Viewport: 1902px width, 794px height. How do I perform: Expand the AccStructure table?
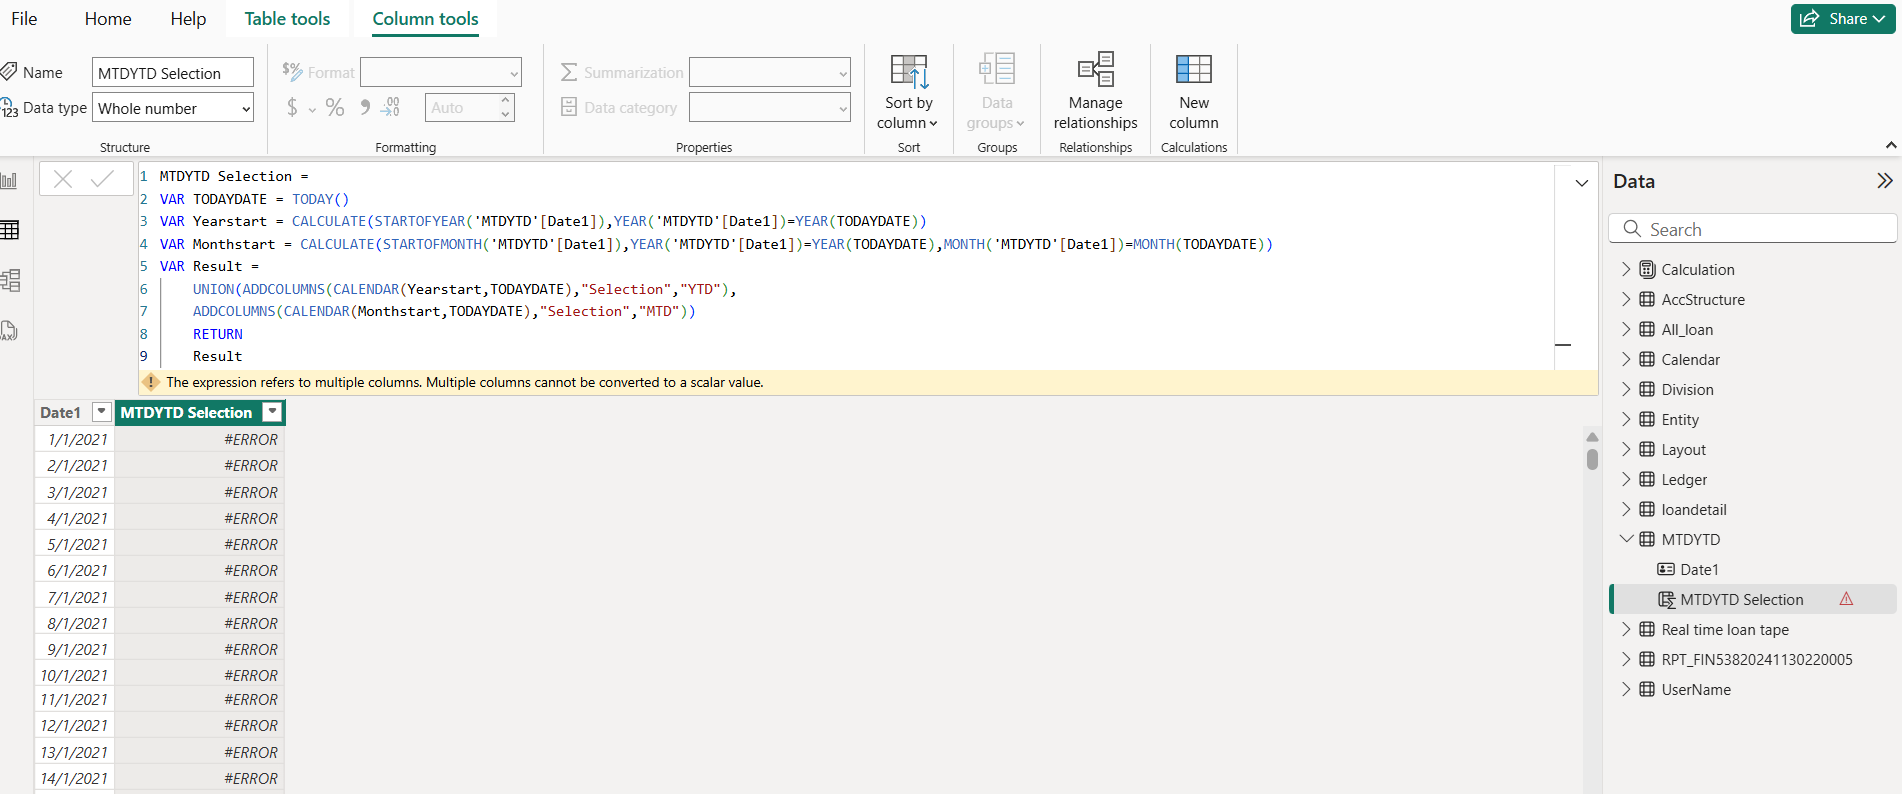click(x=1626, y=299)
